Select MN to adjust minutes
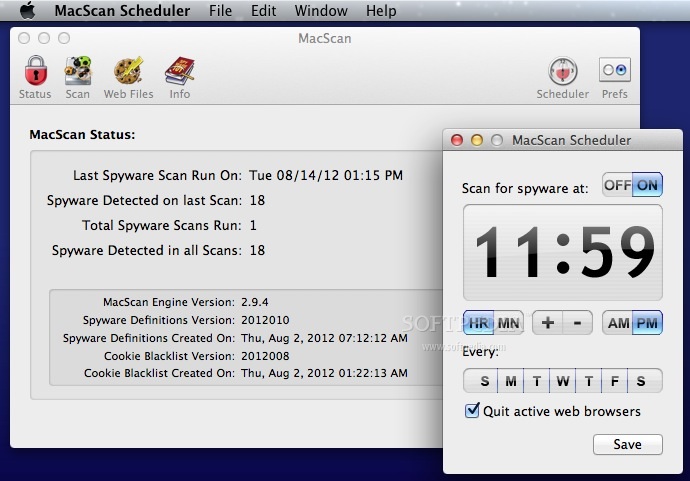This screenshot has height=481, width=690. [509, 323]
